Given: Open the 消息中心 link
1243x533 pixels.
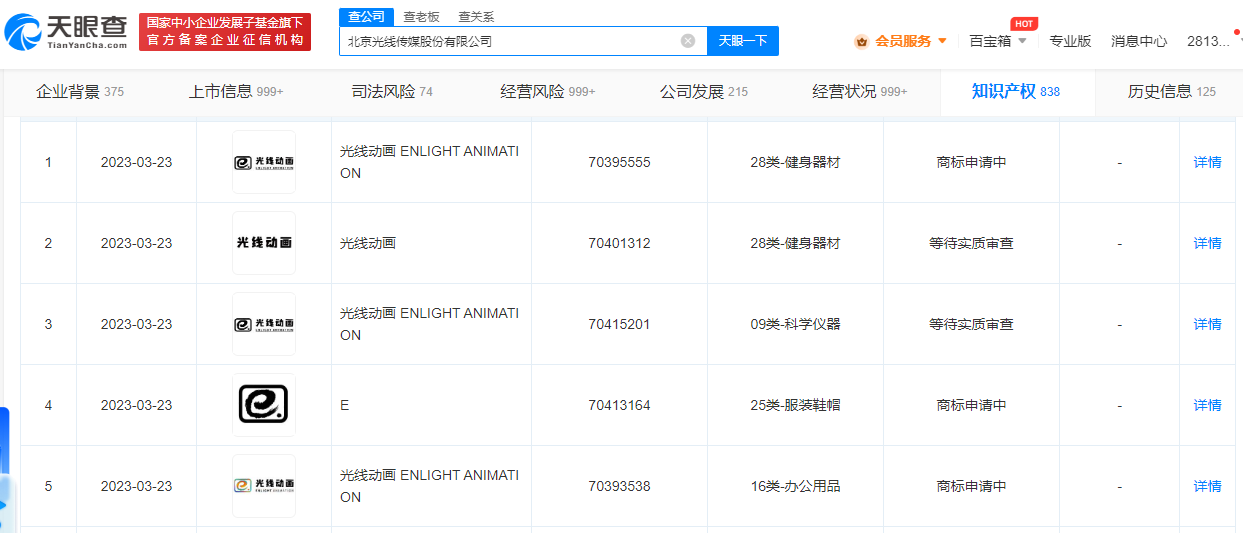Looking at the screenshot, I should (x=1139, y=41).
